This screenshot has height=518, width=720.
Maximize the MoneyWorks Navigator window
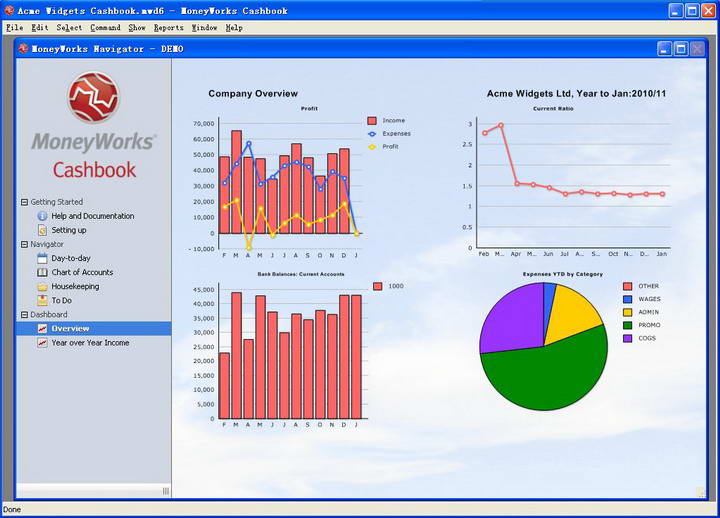point(681,49)
